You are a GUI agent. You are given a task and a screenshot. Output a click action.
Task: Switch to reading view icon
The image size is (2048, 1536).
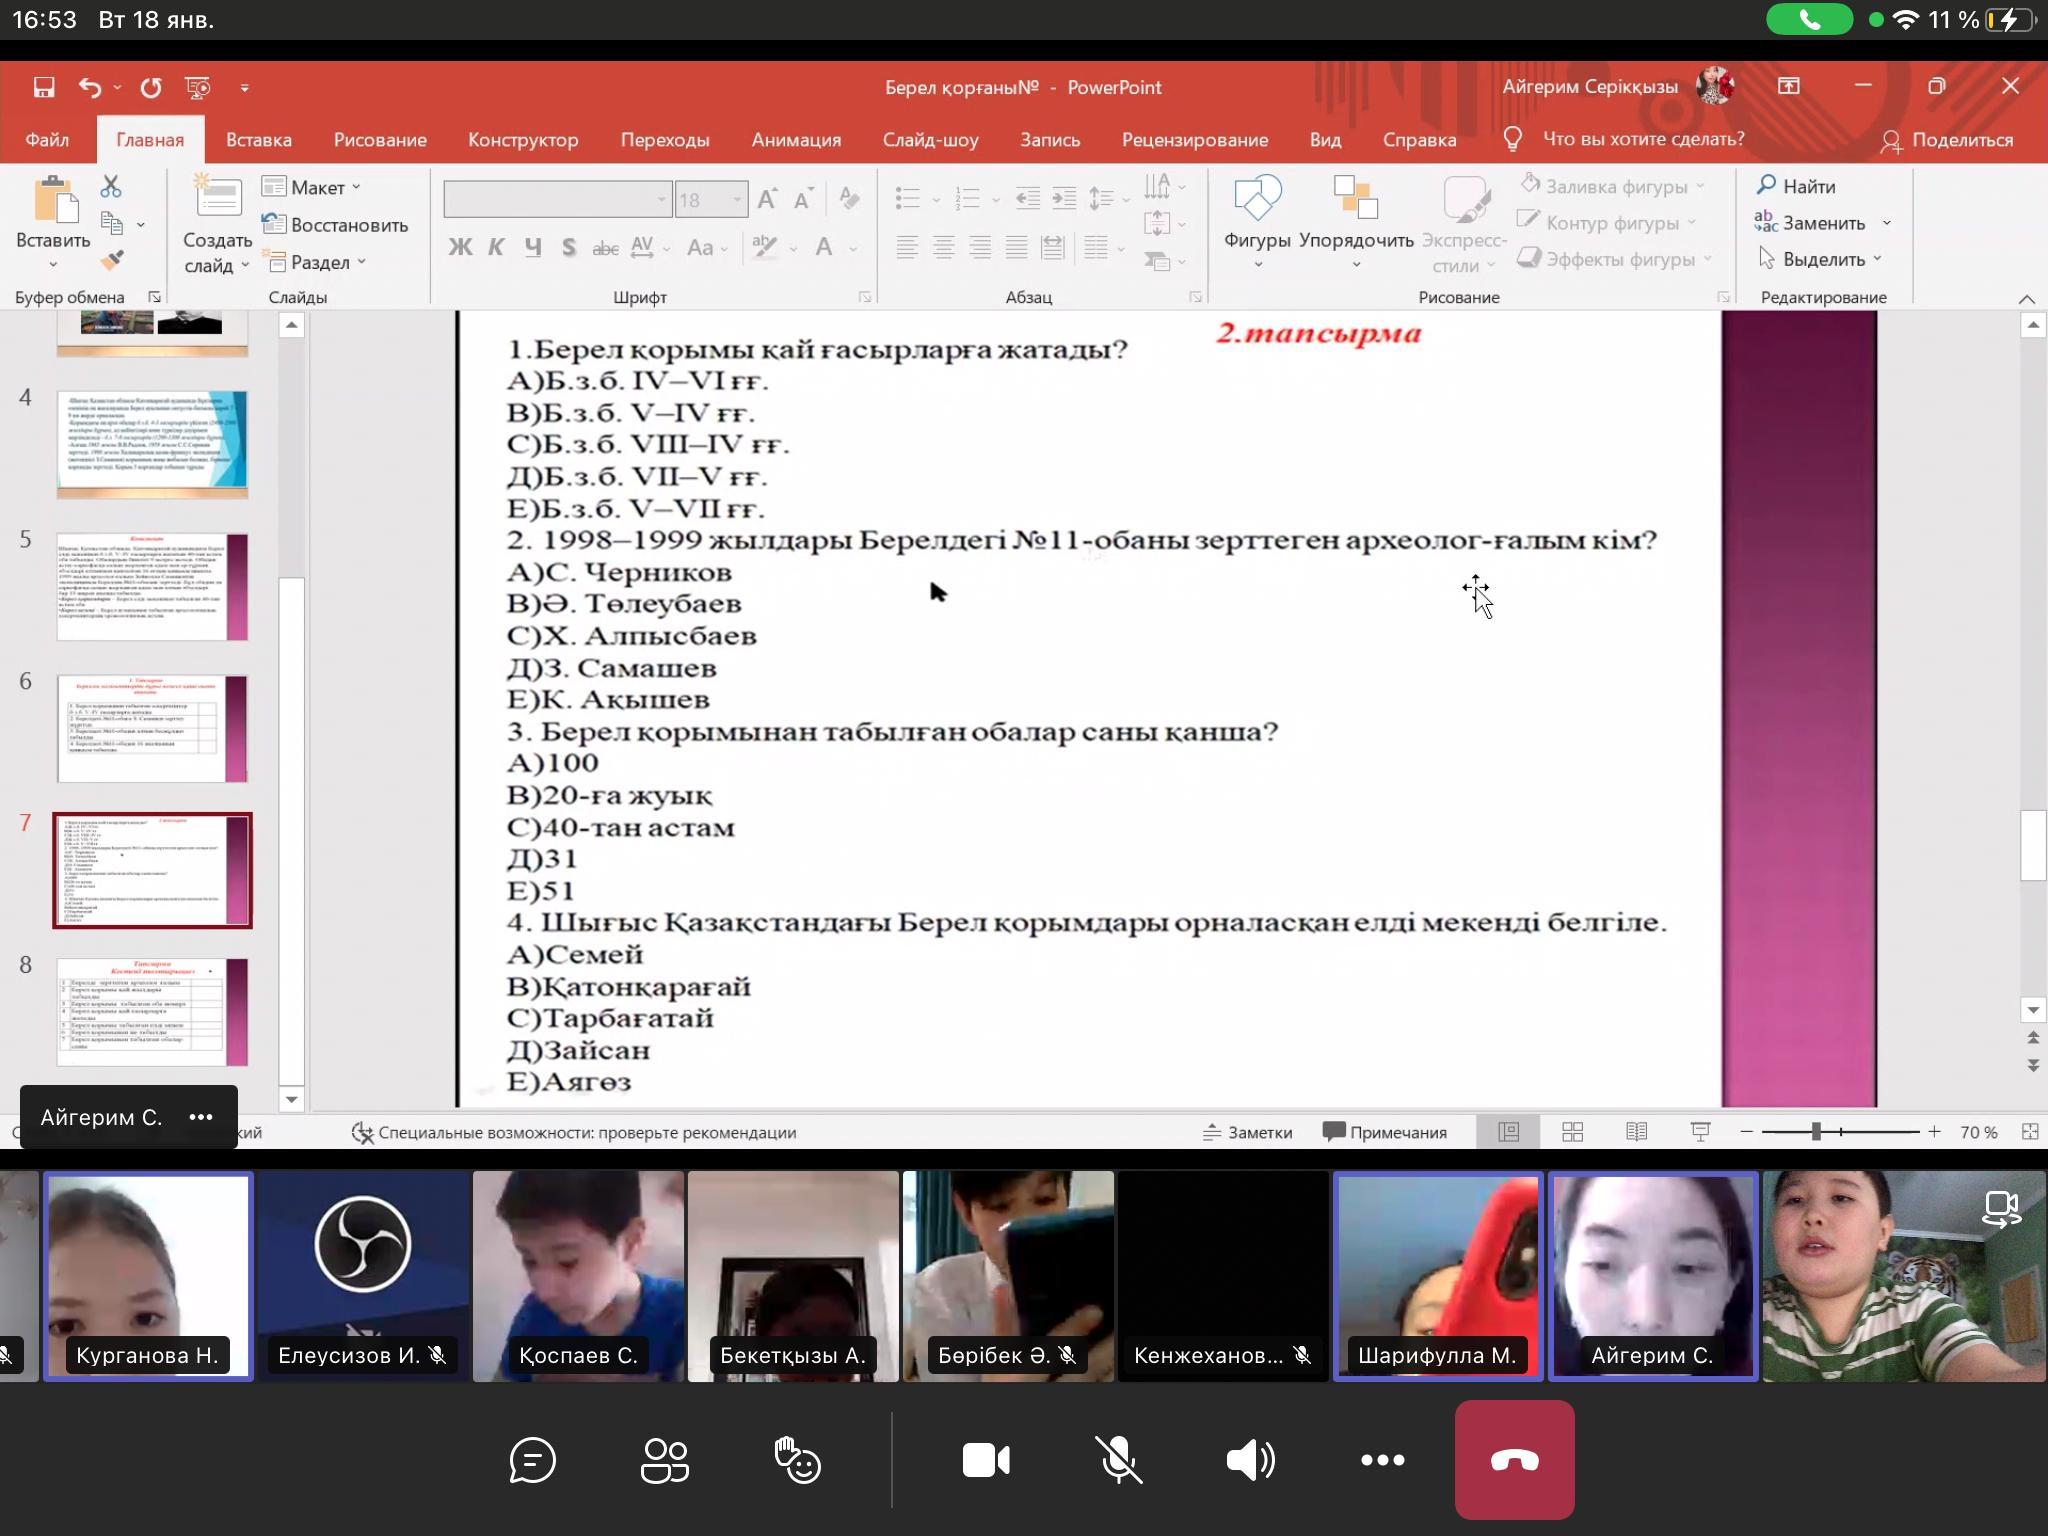click(x=1637, y=1132)
